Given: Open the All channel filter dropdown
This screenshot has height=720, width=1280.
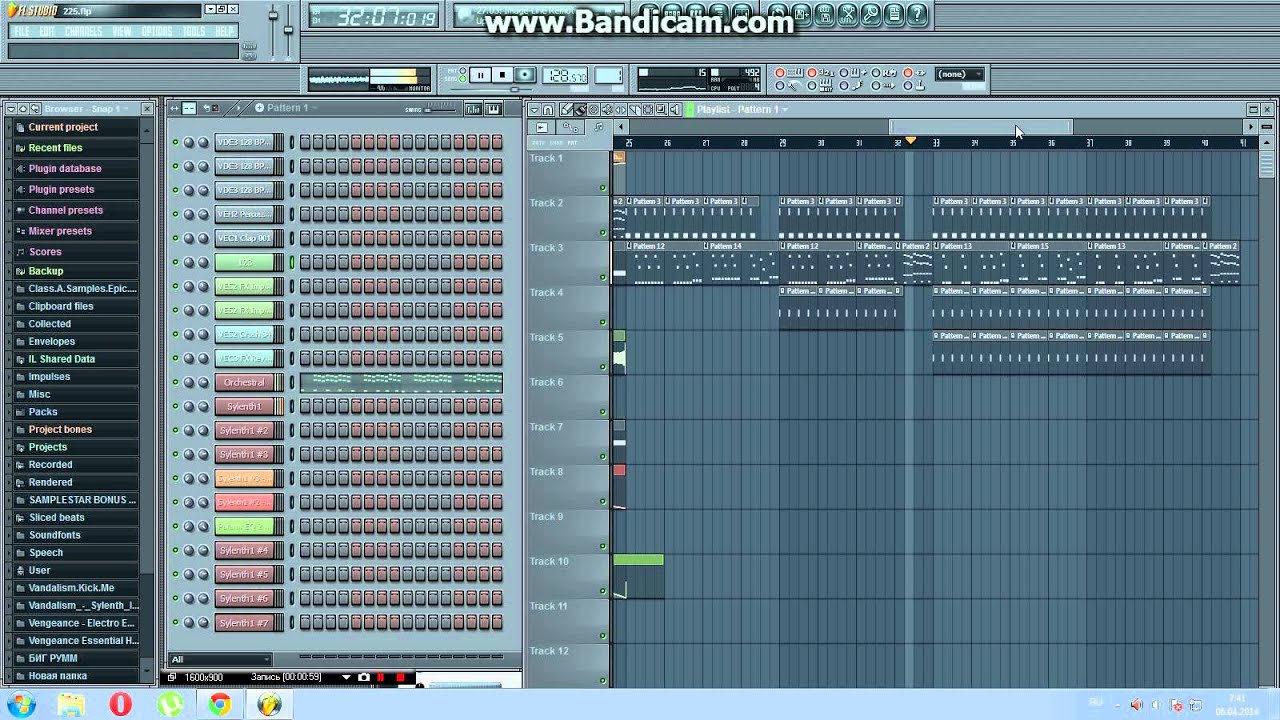Looking at the screenshot, I should (x=220, y=659).
